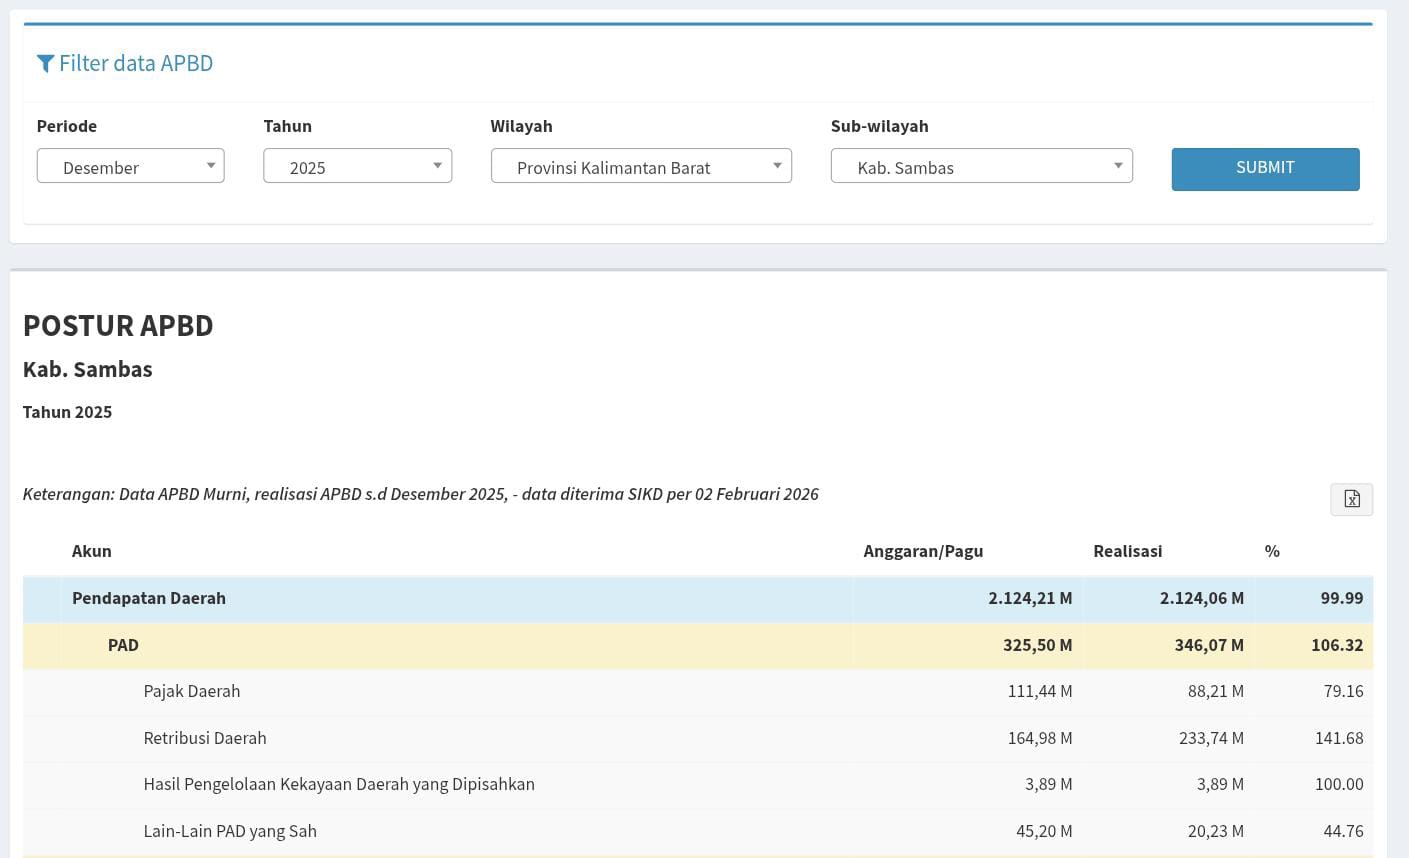
Task: Click the PAD row label
Action: (123, 645)
